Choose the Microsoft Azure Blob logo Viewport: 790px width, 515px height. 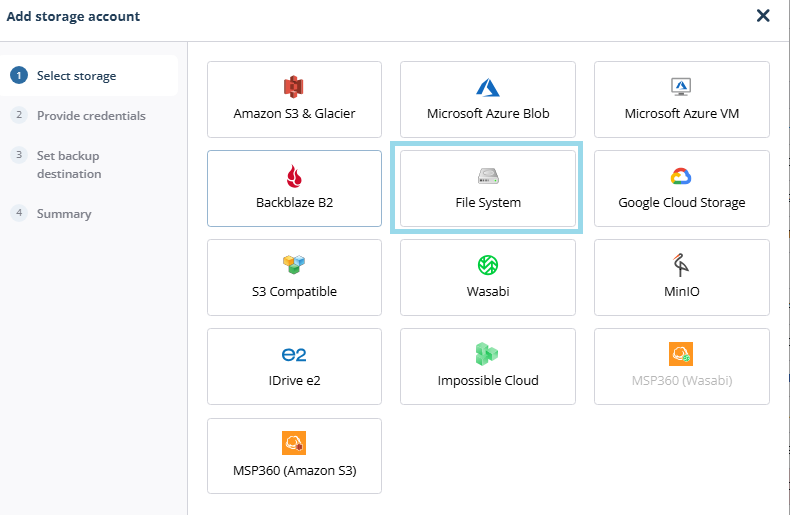pyautogui.click(x=488, y=88)
